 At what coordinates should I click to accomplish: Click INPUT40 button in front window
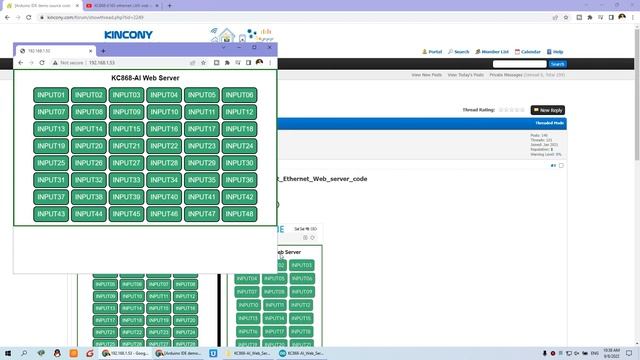click(x=164, y=197)
